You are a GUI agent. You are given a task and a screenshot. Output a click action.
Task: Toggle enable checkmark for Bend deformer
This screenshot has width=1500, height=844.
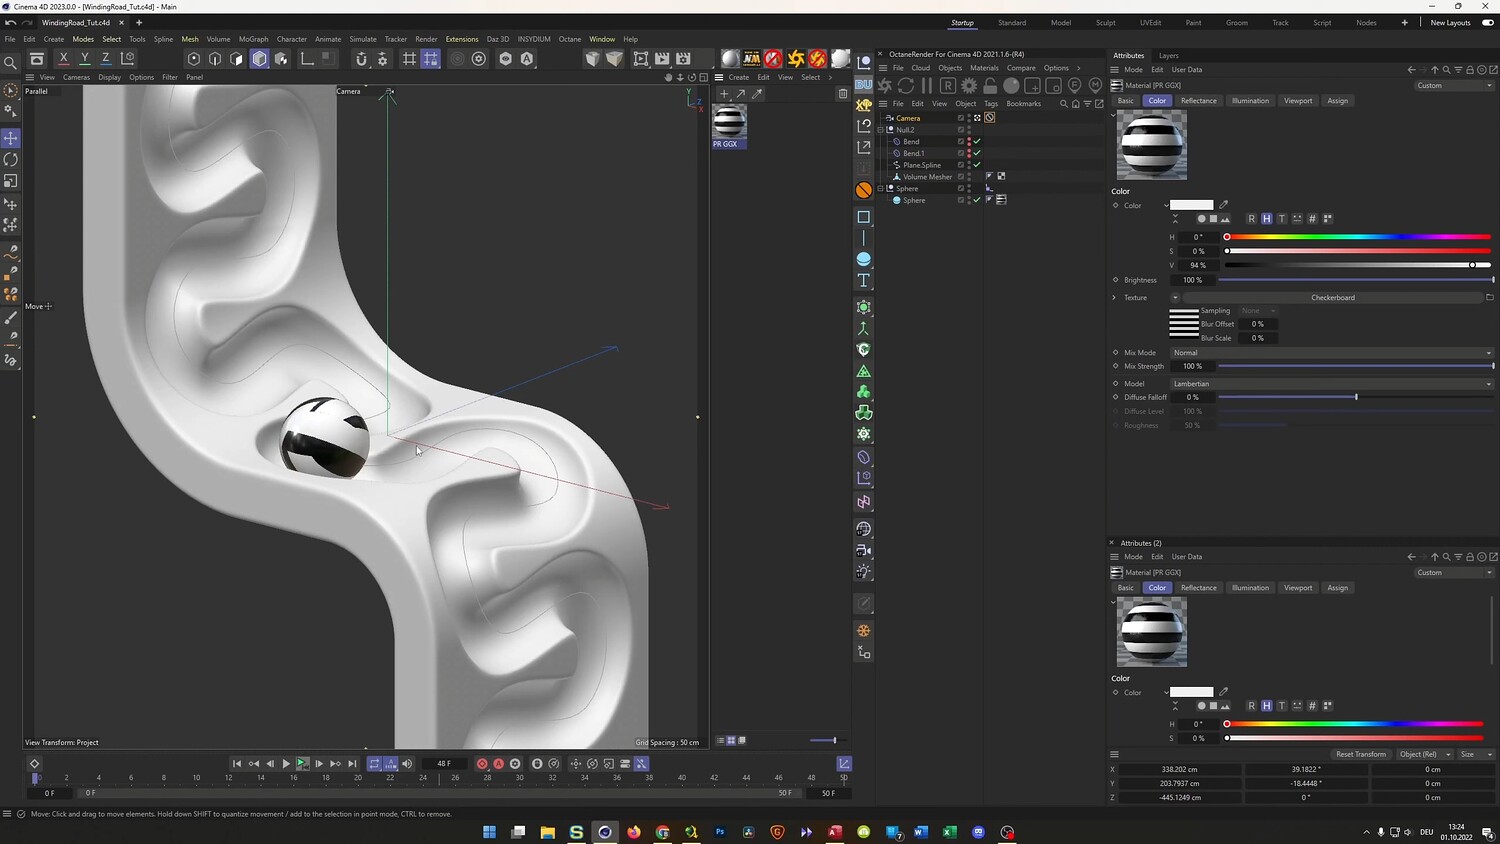[x=977, y=141]
